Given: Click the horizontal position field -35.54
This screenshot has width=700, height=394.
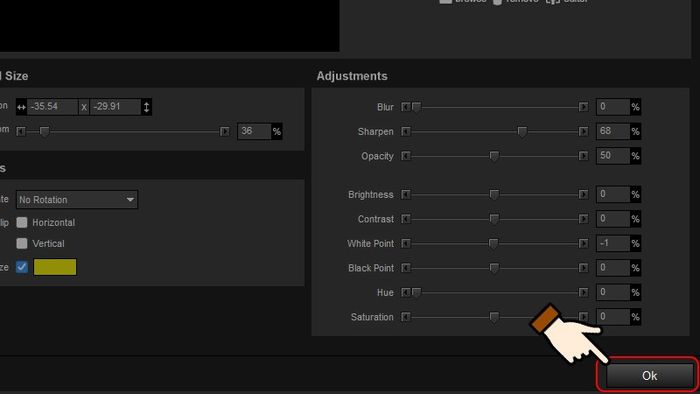Looking at the screenshot, I should point(53,107).
